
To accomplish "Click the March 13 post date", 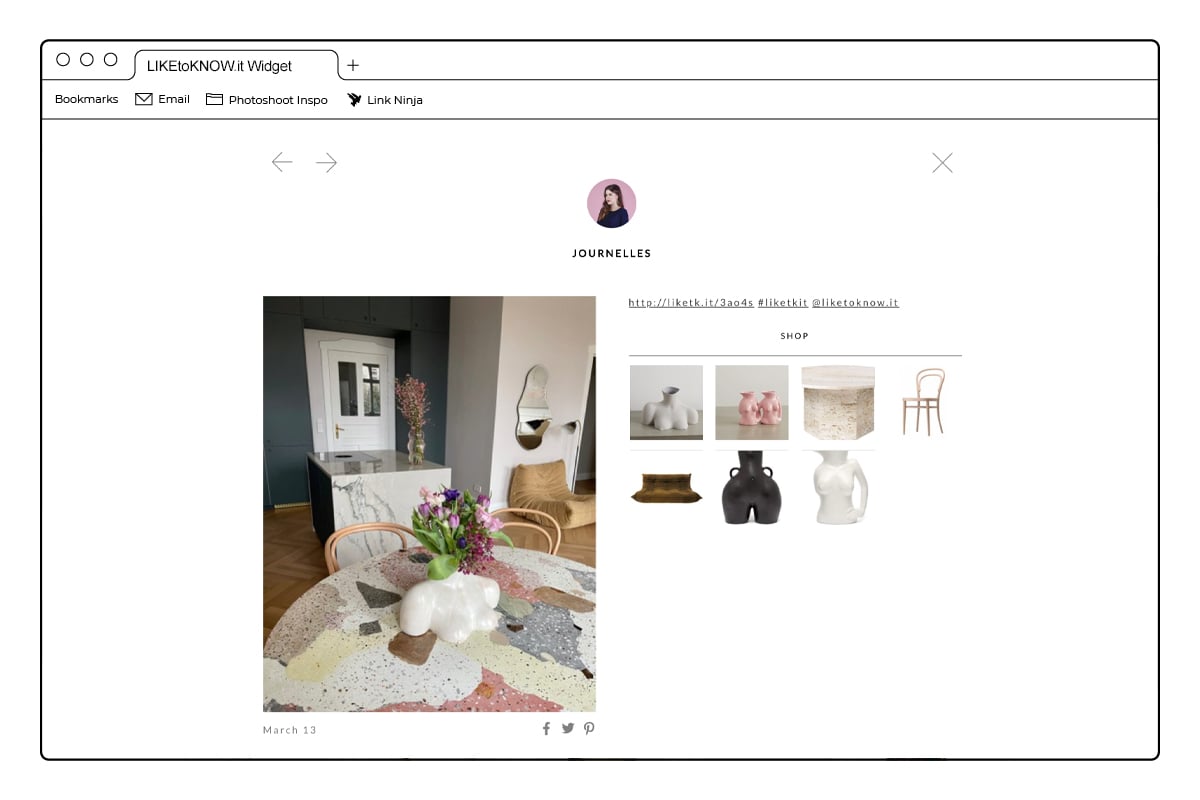I will 290,730.
